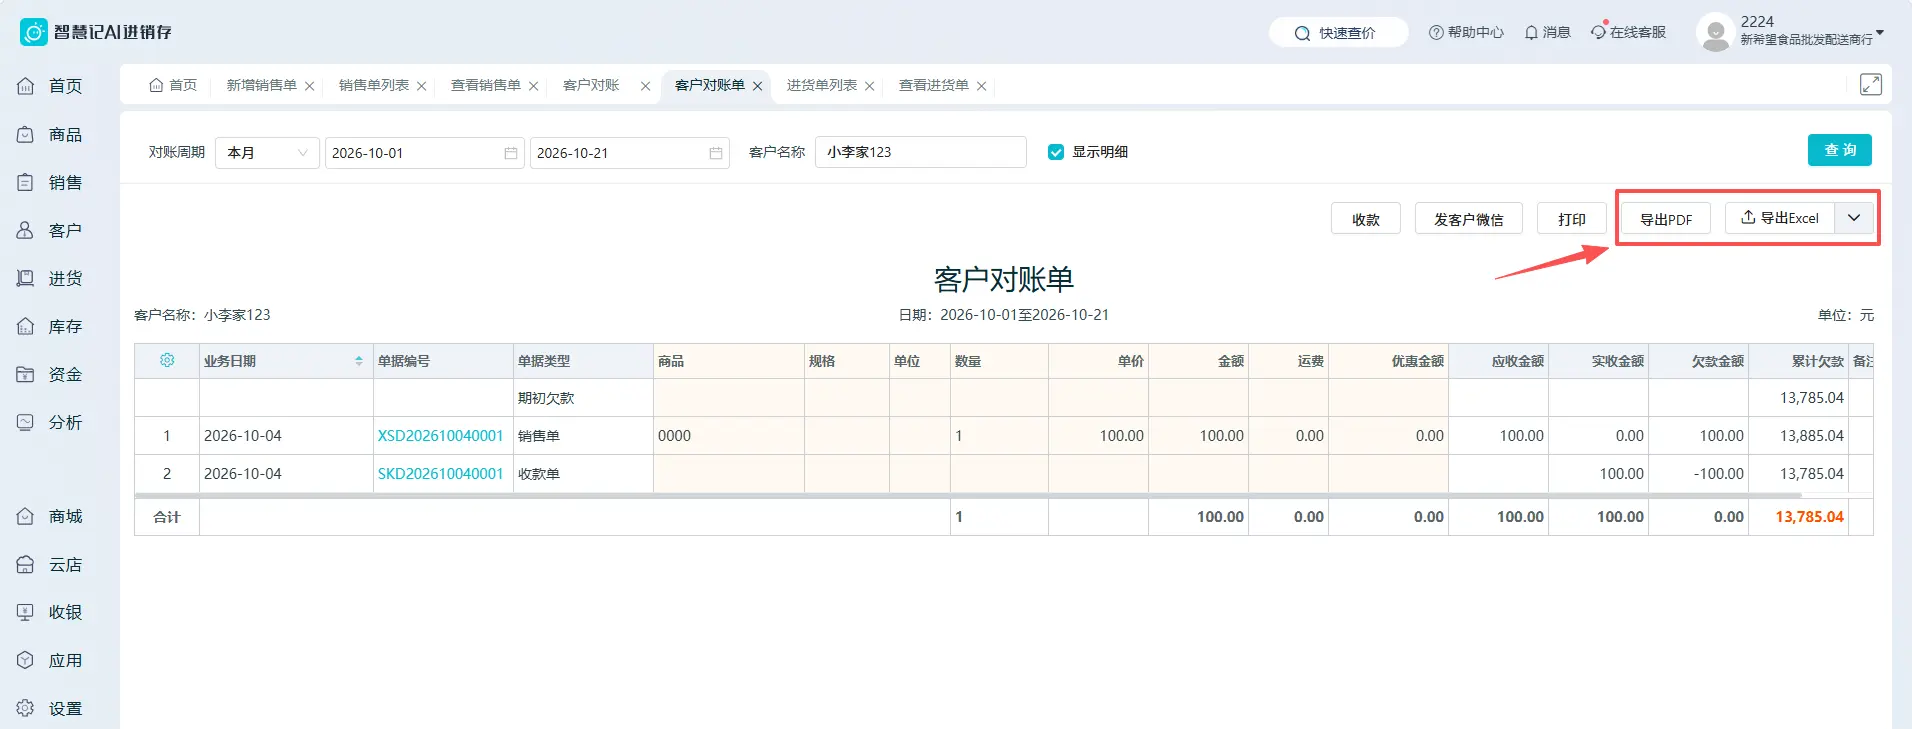The height and width of the screenshot is (729, 1912).
Task: Switch to the 查看进货单 tab
Action: click(934, 85)
